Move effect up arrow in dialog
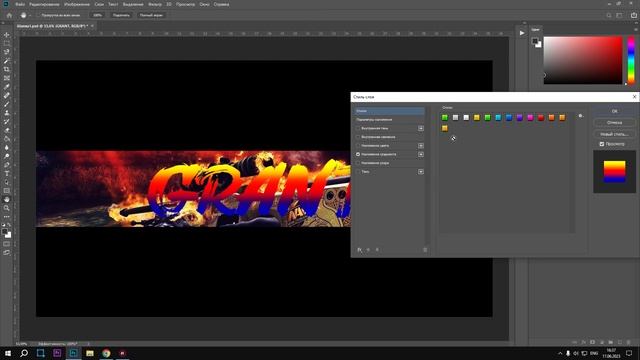 point(368,250)
